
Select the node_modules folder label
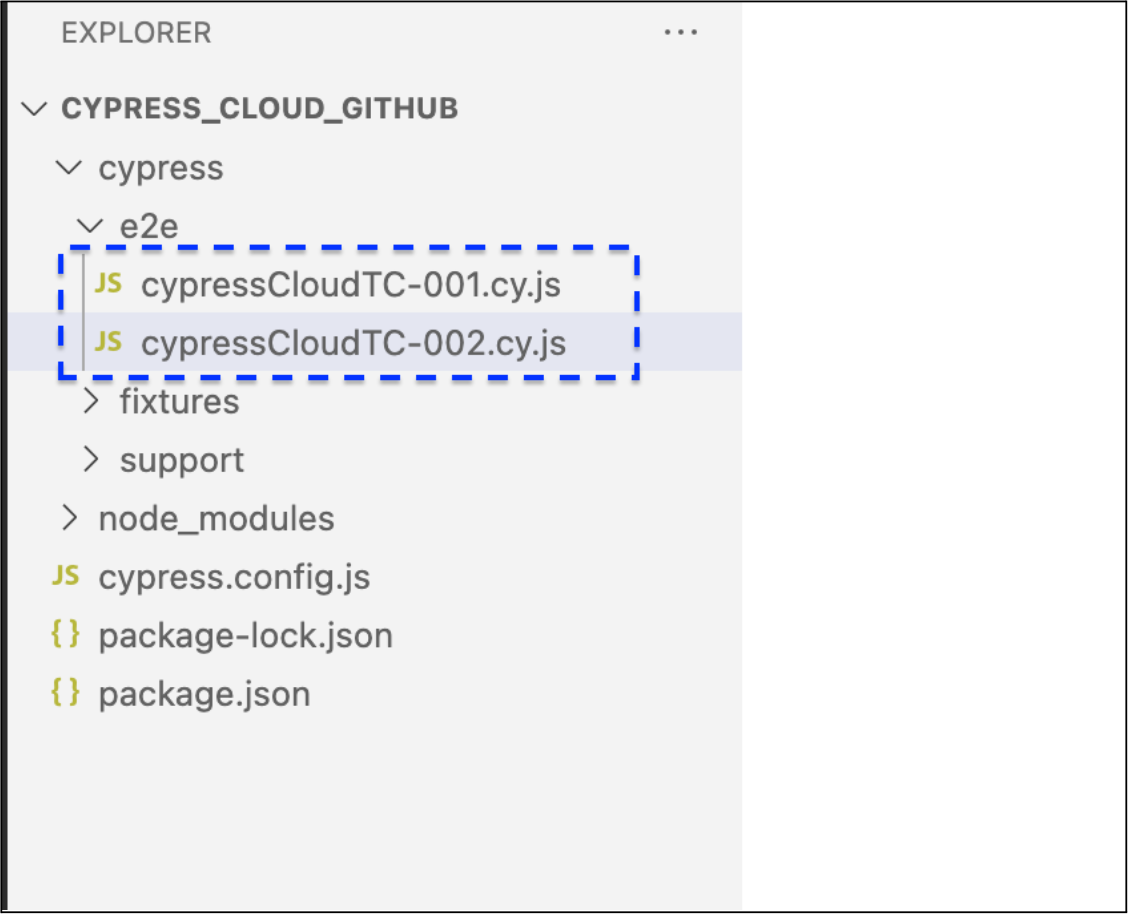click(x=216, y=518)
